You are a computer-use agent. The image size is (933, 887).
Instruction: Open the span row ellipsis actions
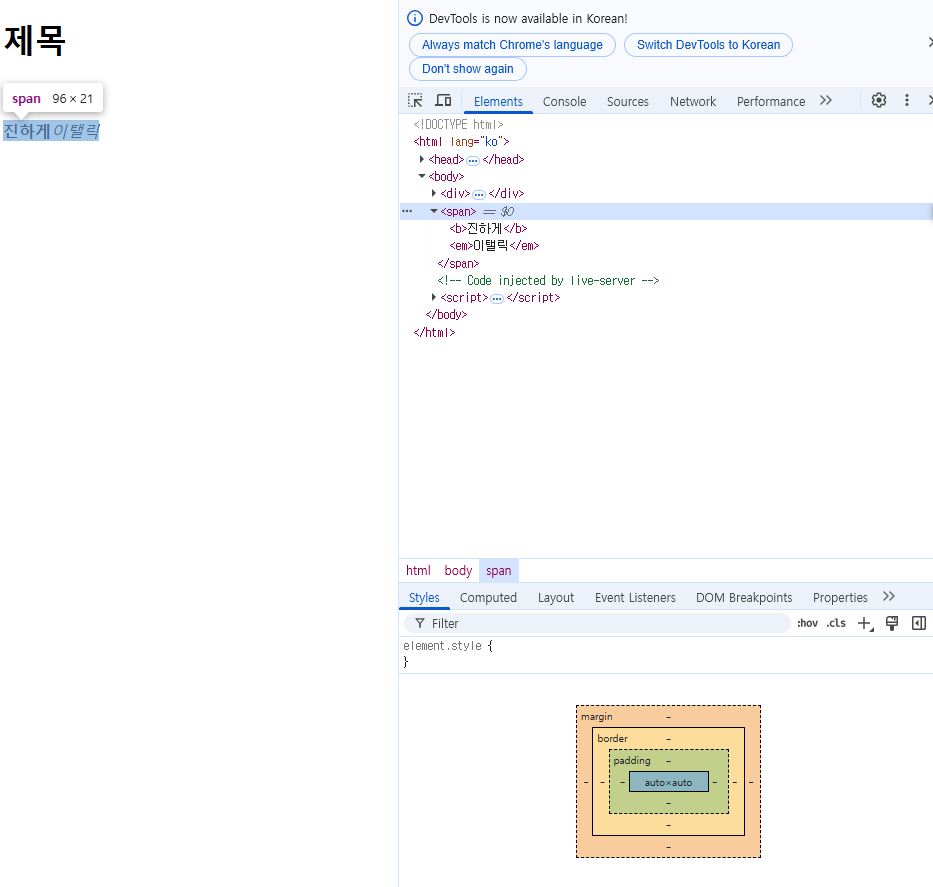407,211
